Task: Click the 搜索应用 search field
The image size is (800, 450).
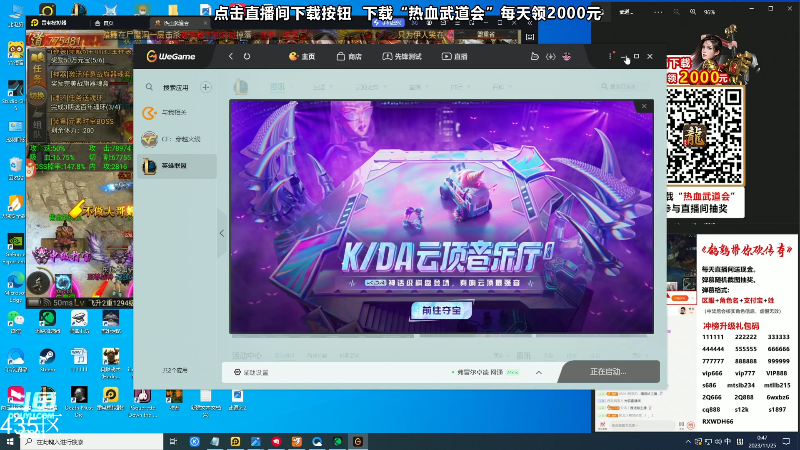Action: [176, 88]
